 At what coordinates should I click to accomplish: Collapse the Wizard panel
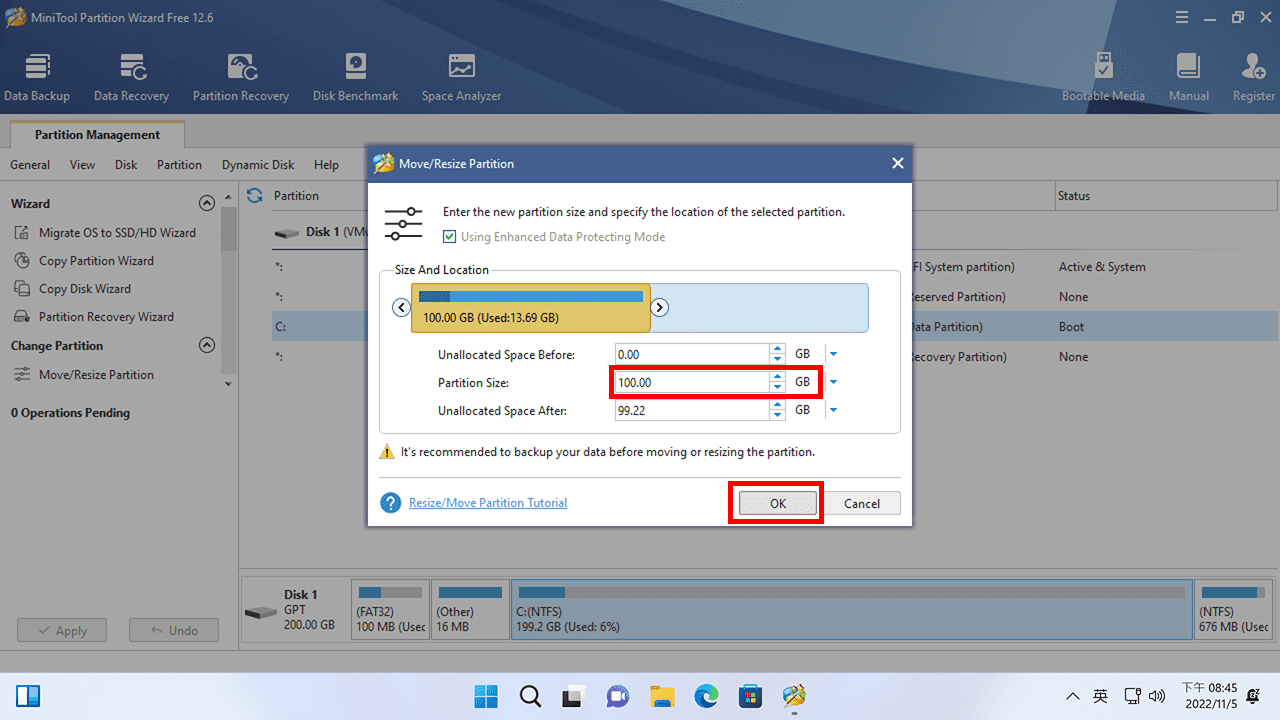pos(207,202)
